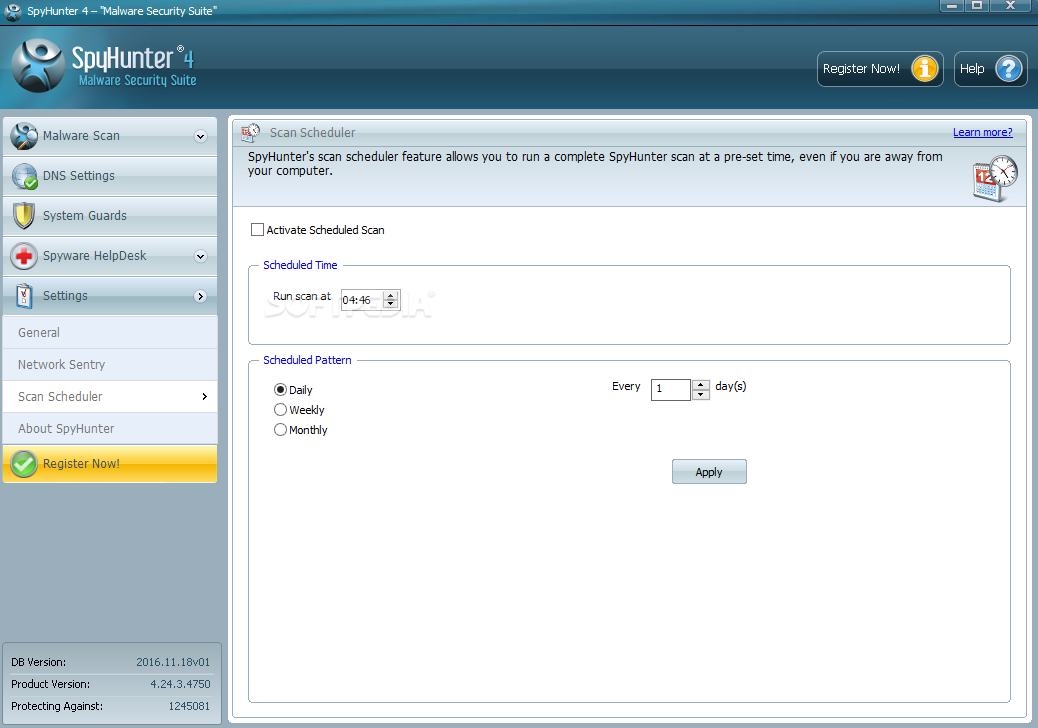Open the DNS Settings section
This screenshot has height=728, width=1038.
point(110,176)
